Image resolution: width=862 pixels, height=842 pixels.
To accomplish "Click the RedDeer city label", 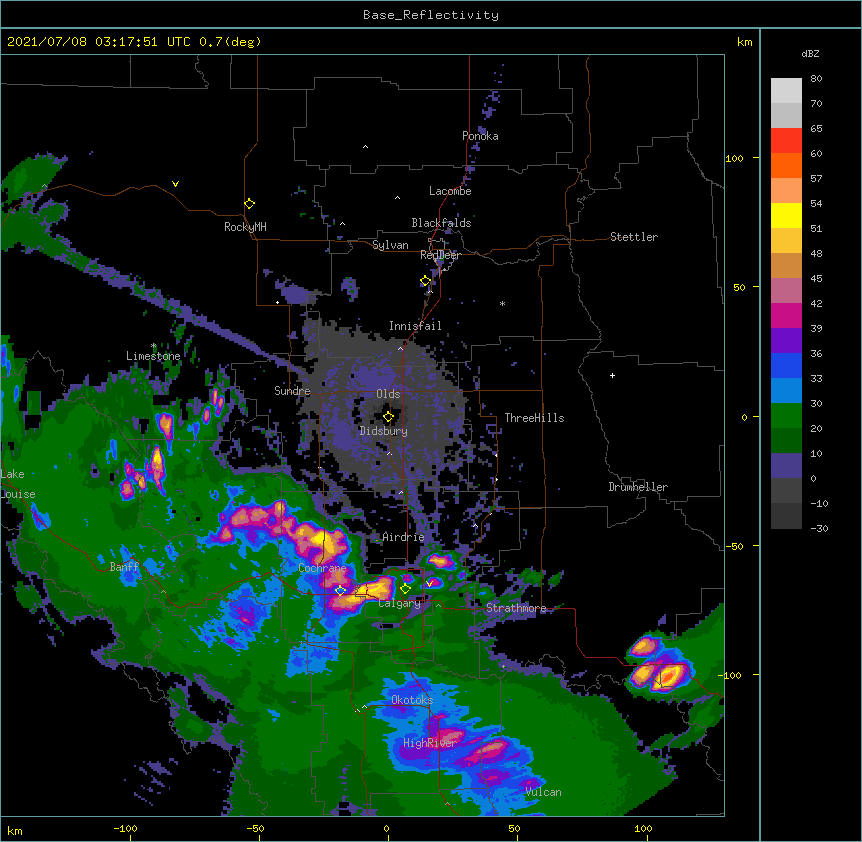I will click(x=440, y=255).
